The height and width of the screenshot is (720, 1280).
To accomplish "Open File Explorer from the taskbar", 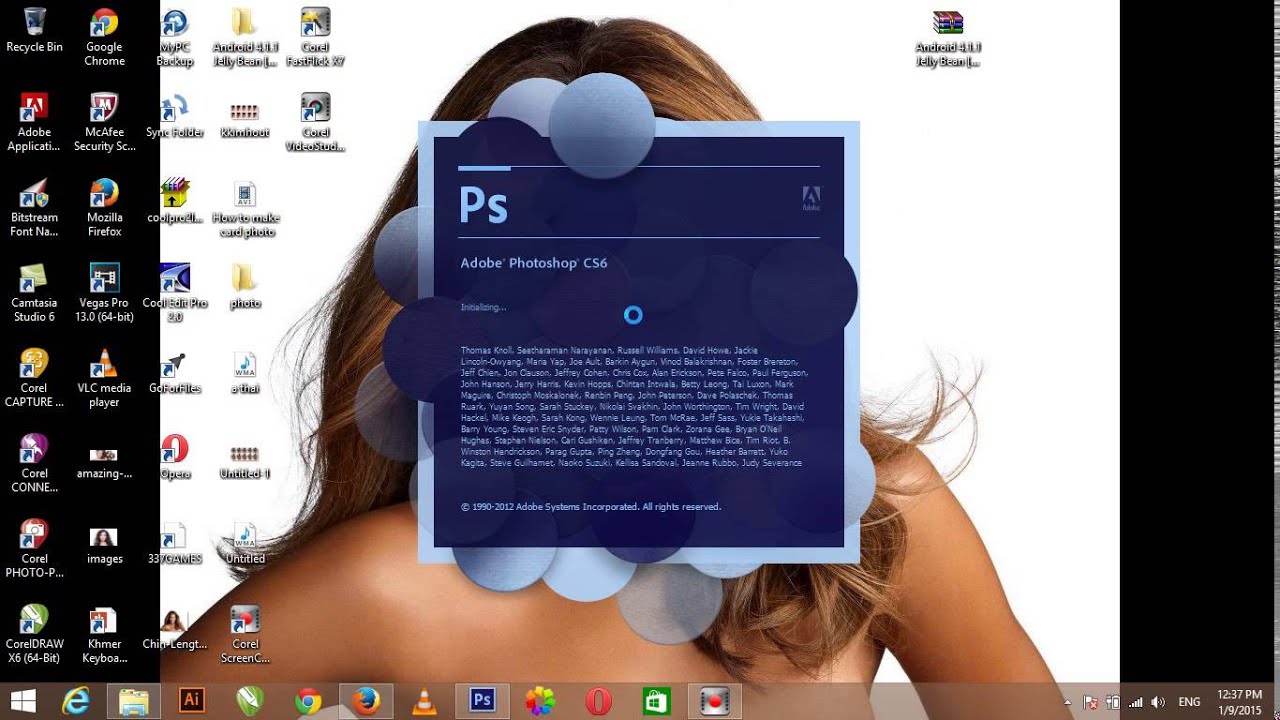I will [134, 702].
